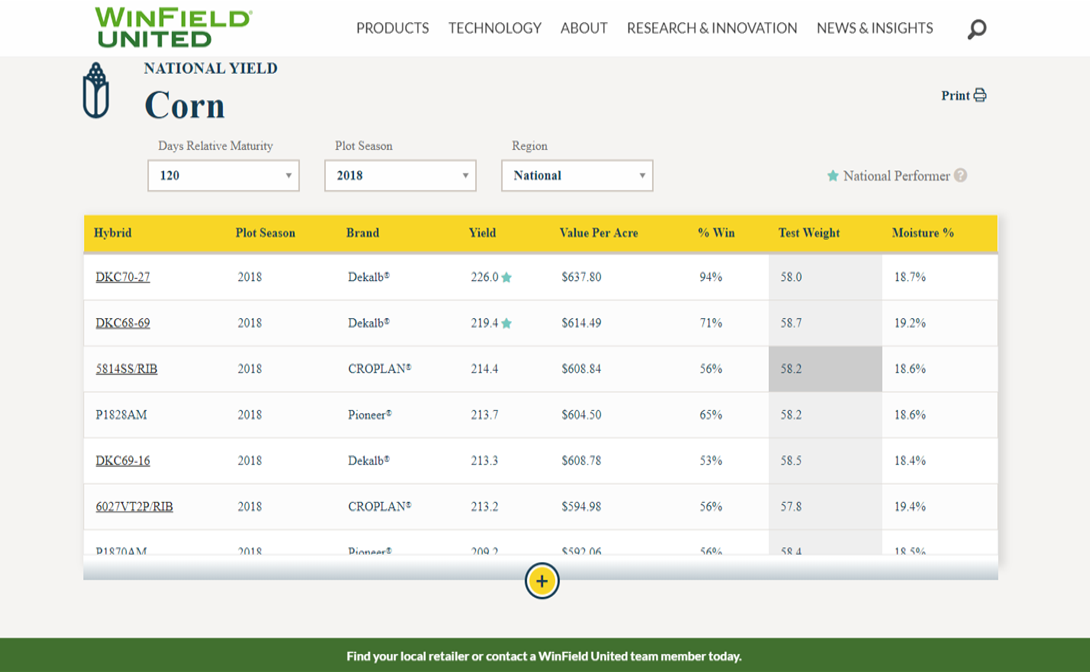This screenshot has width=1090, height=672.
Task: Sort by the Yield column header
Action: [x=482, y=233]
